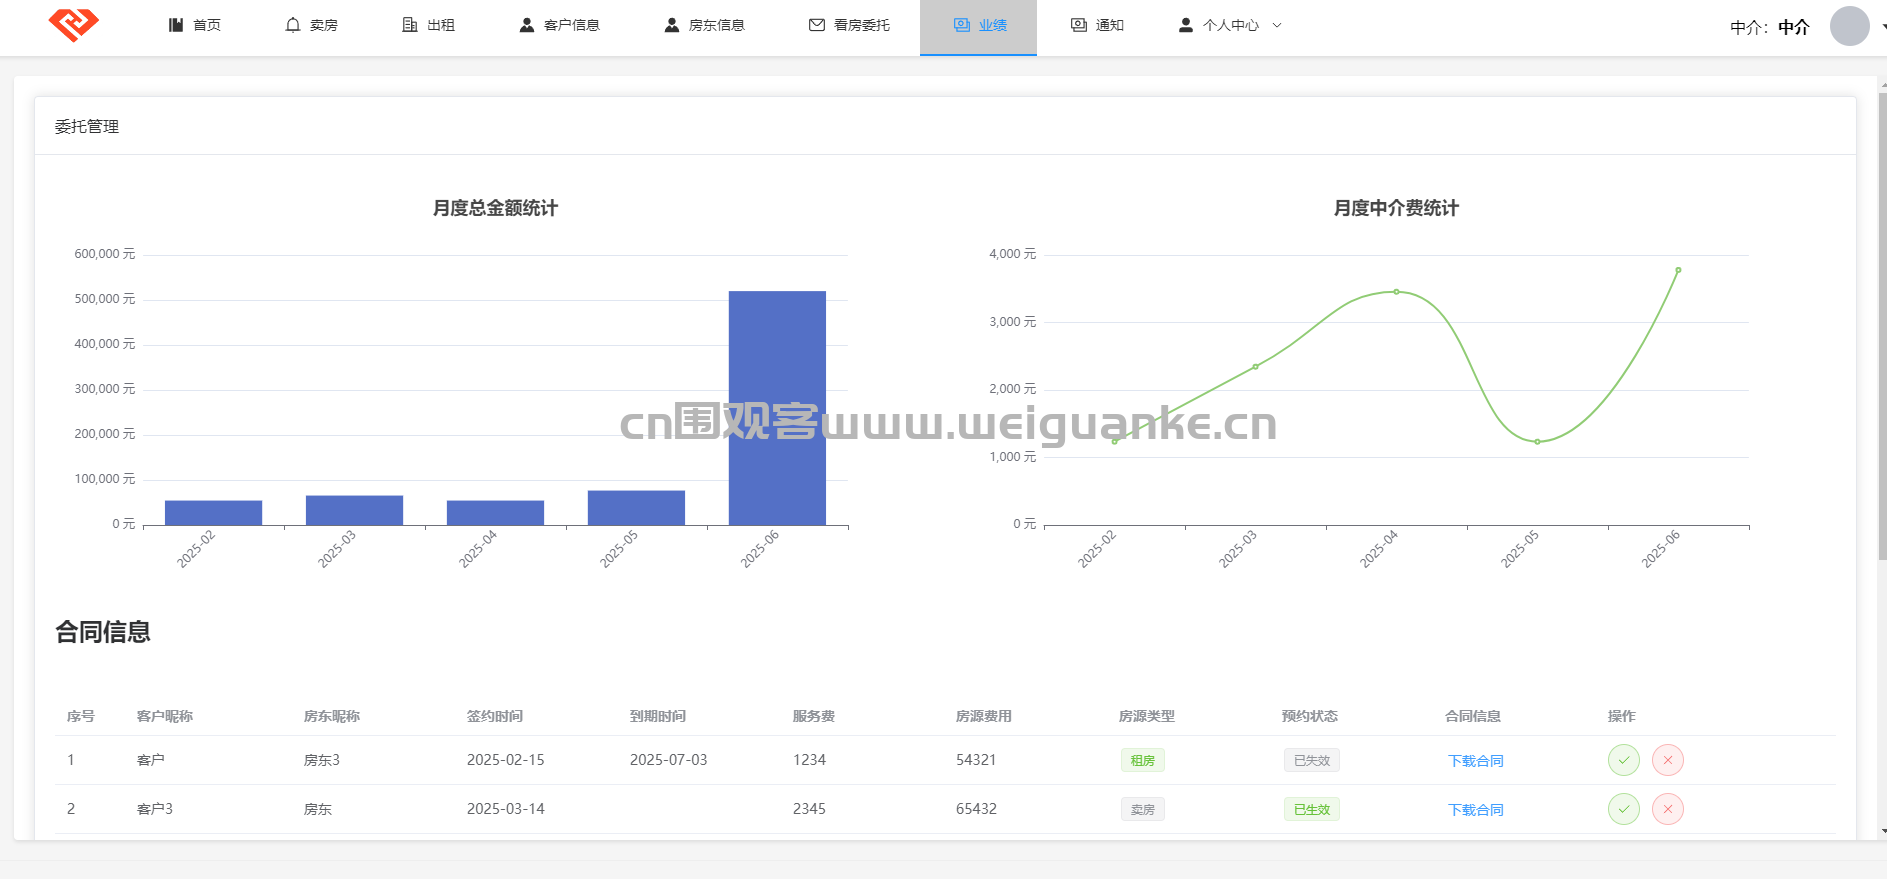Click the icon beside 通知
Image resolution: width=1887 pixels, height=879 pixels.
pyautogui.click(x=1079, y=25)
